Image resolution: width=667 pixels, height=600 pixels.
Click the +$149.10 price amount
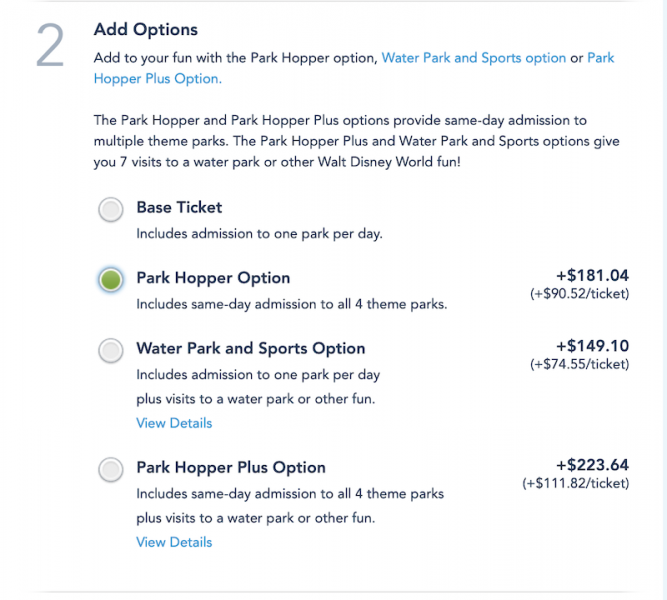[592, 346]
